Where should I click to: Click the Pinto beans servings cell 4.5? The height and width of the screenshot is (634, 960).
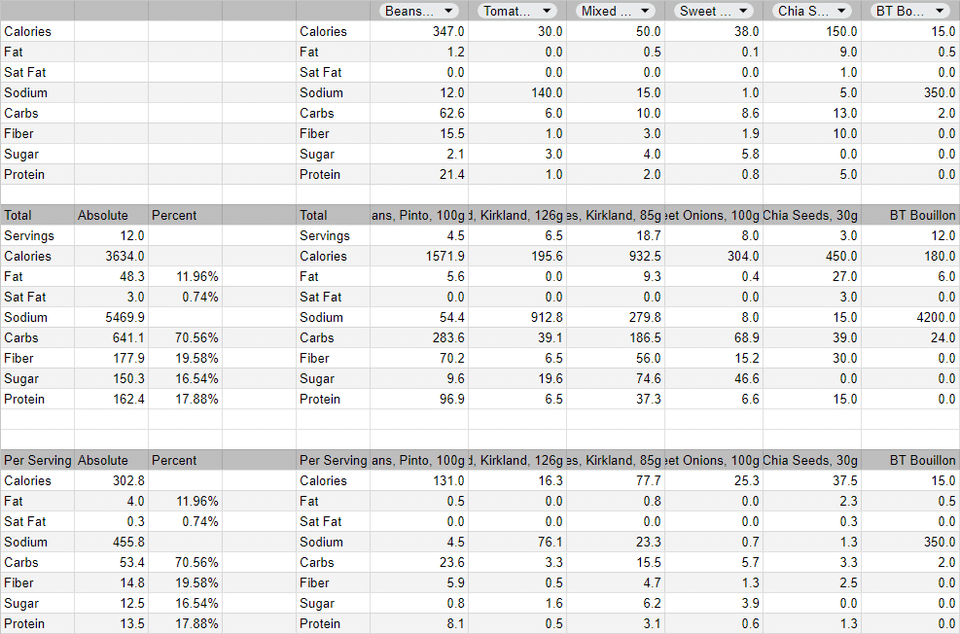419,236
